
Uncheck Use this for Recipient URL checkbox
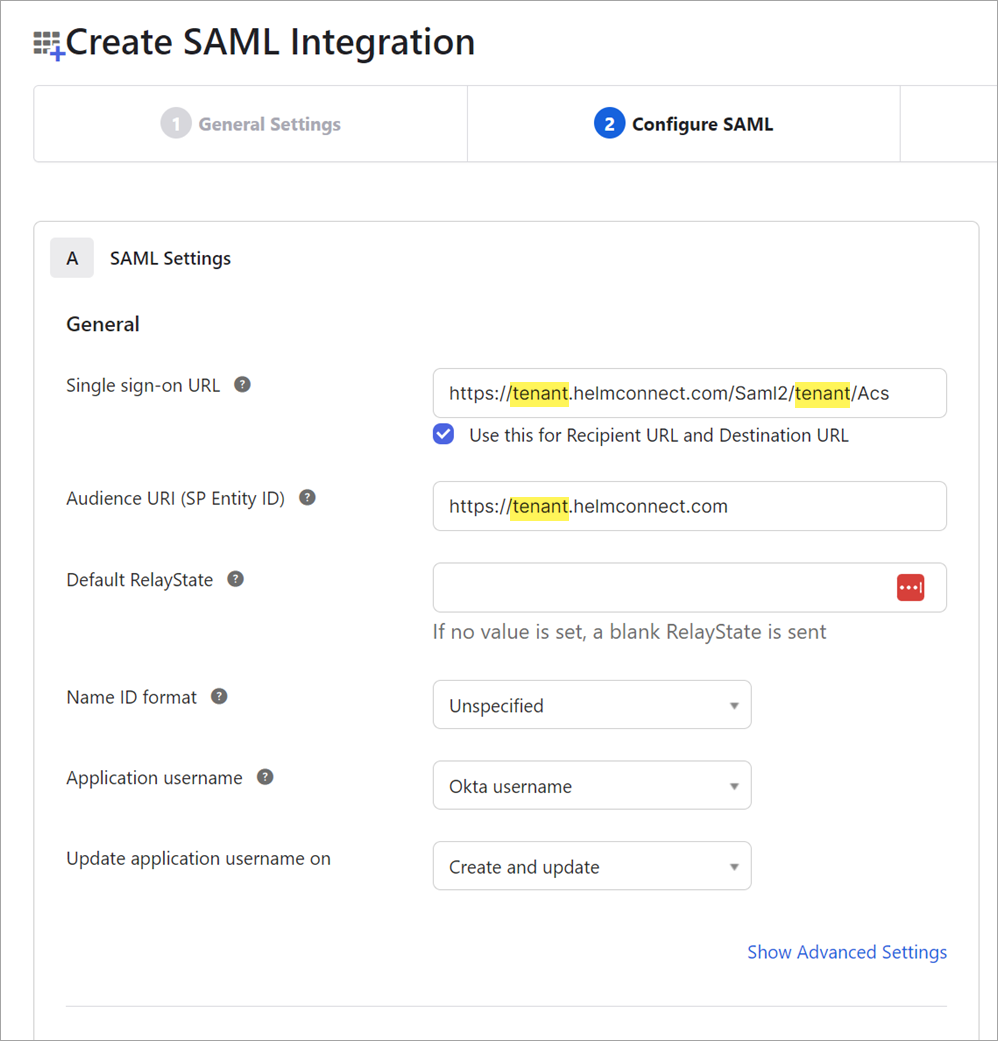click(x=444, y=434)
